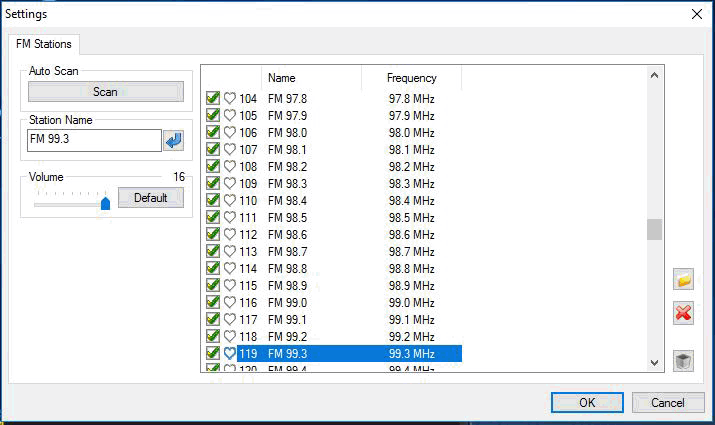Apply station name with blue arrow icon
The width and height of the screenshot is (715, 425).
[x=174, y=140]
